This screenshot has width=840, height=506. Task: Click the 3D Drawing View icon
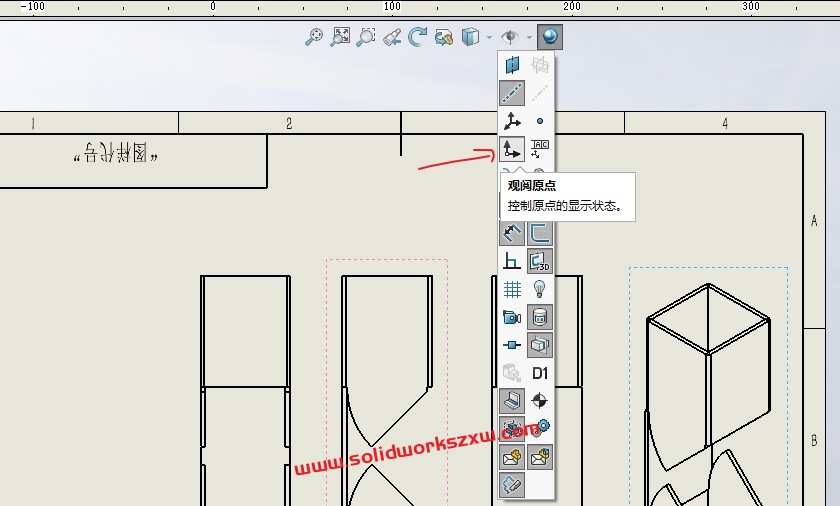coord(444,37)
